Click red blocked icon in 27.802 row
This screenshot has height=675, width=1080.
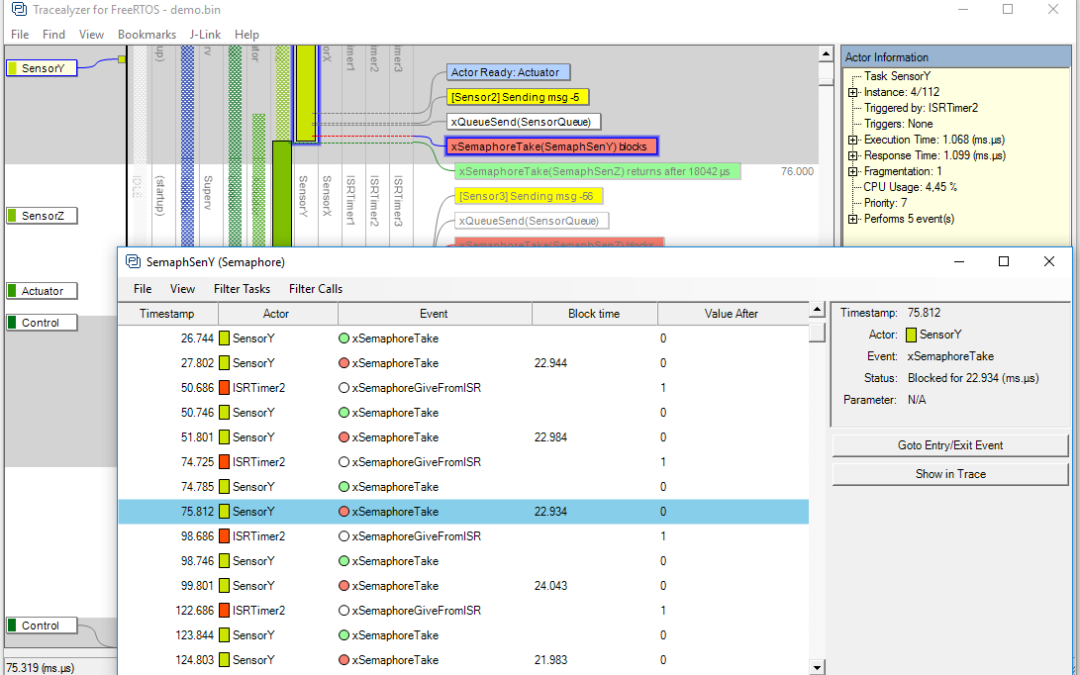click(x=344, y=363)
